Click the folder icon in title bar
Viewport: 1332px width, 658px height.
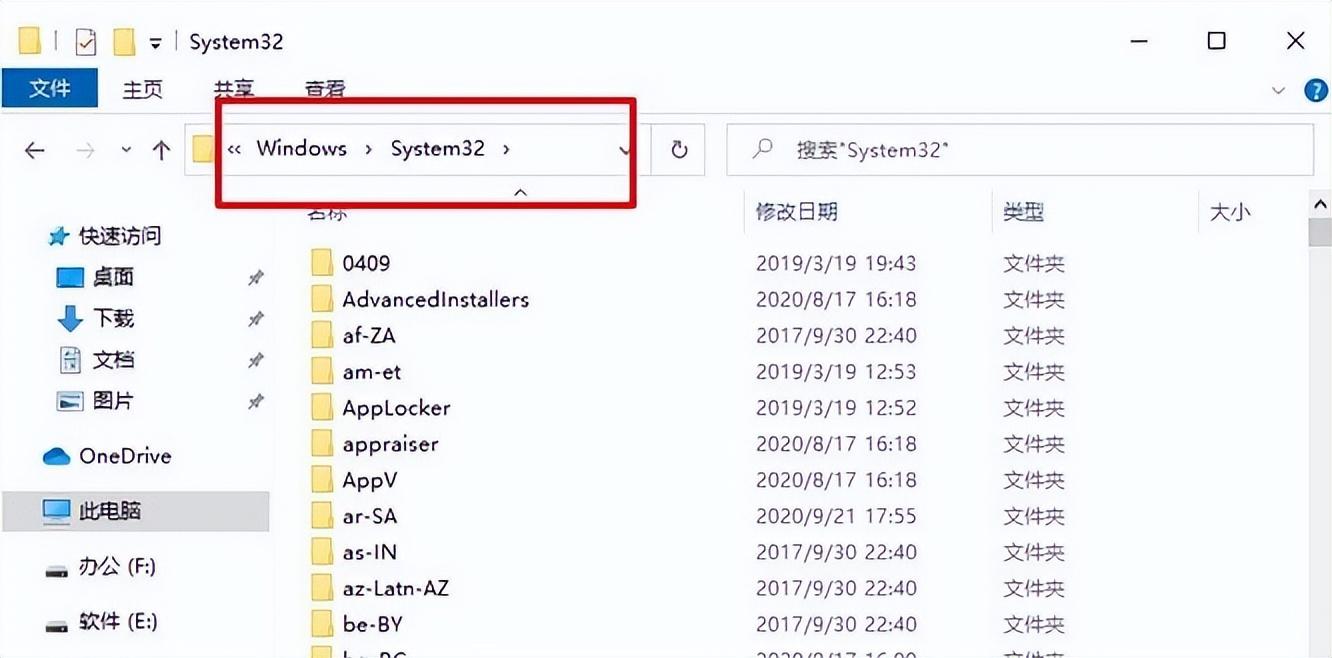pos(30,42)
